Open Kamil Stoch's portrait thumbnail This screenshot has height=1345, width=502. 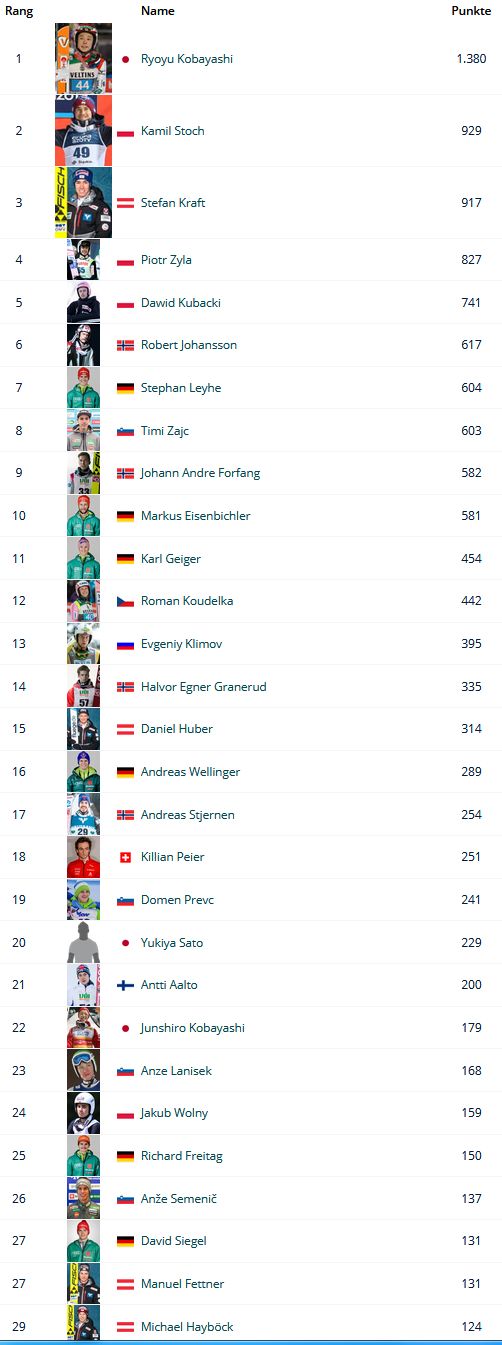pos(83,131)
